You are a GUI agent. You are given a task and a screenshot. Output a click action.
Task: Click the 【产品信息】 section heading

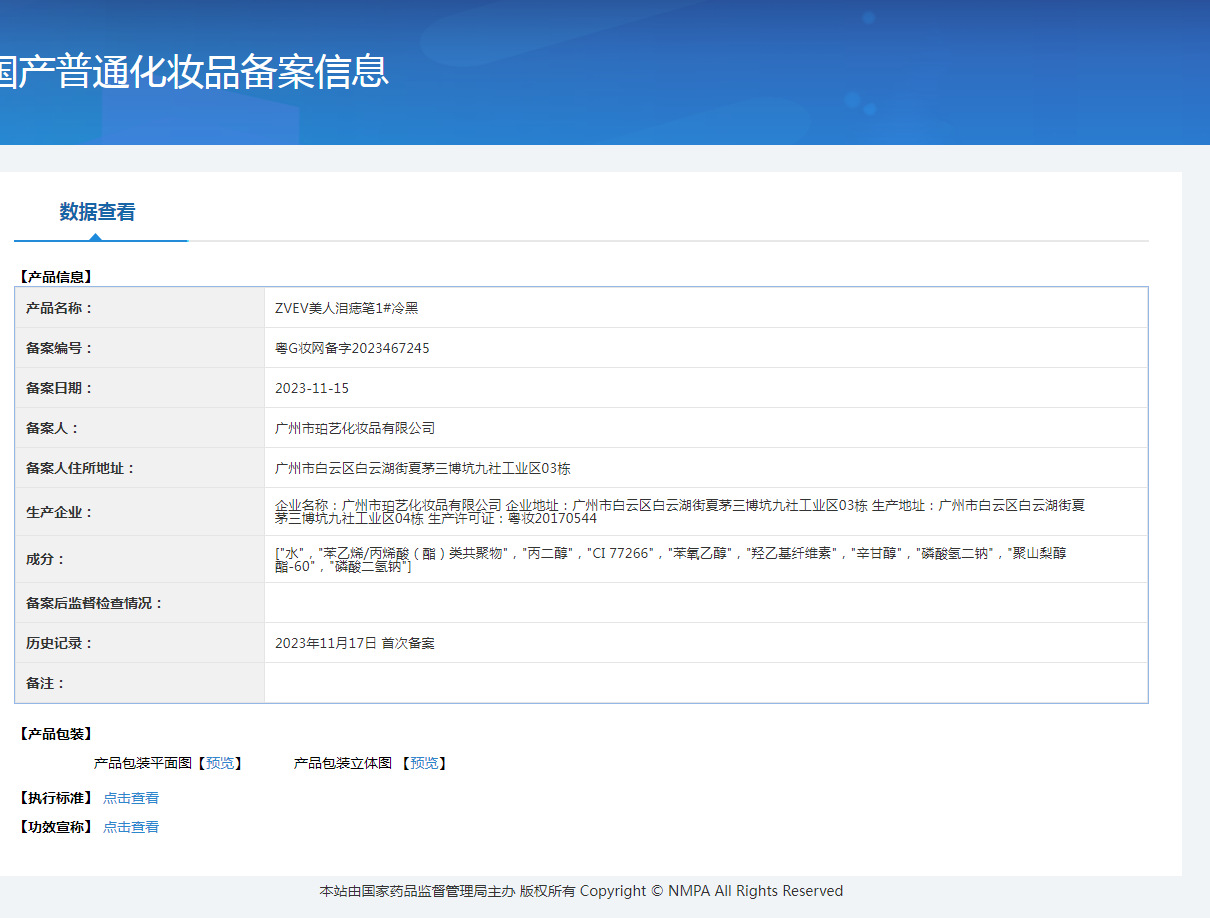tap(56, 277)
